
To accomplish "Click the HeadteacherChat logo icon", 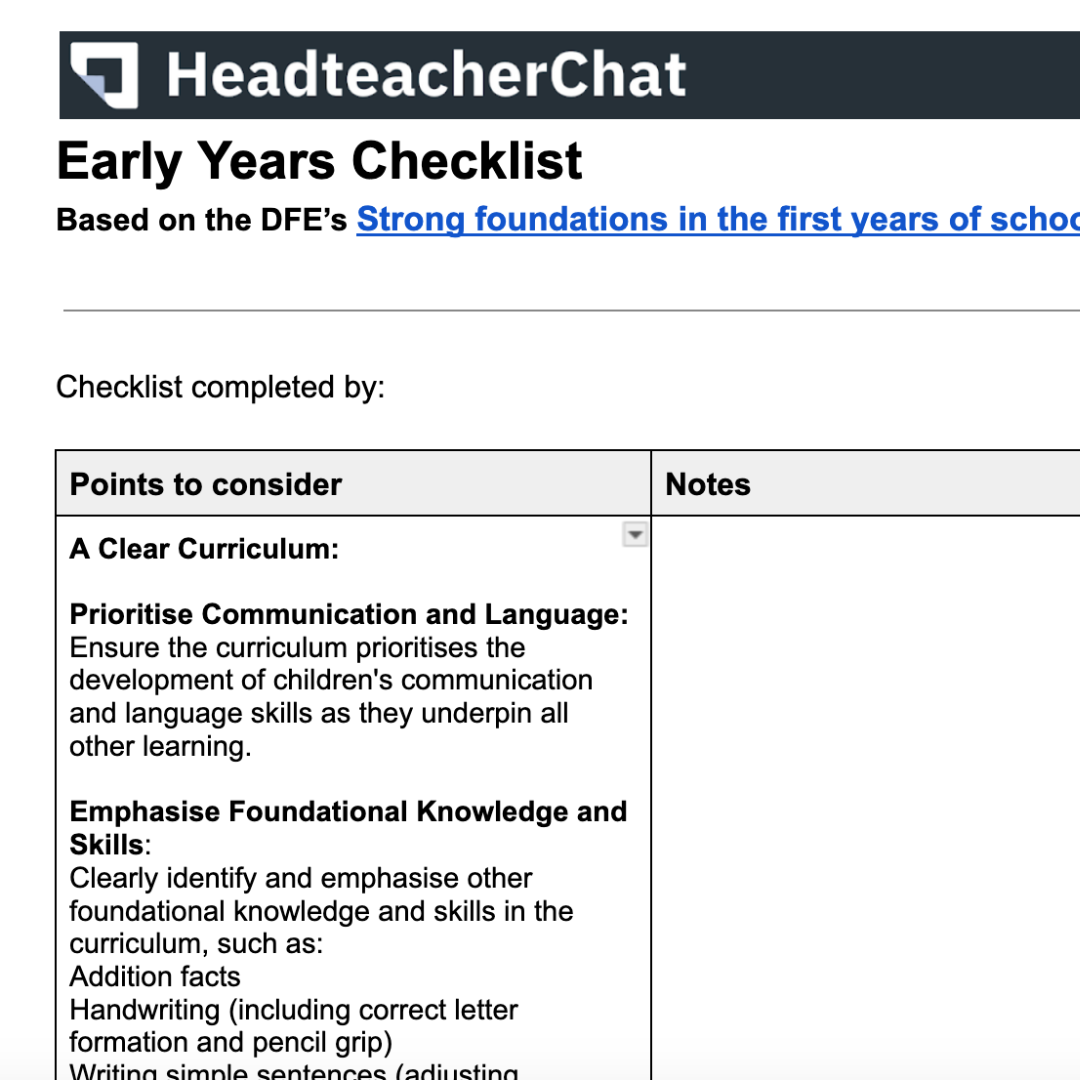I will point(103,75).
